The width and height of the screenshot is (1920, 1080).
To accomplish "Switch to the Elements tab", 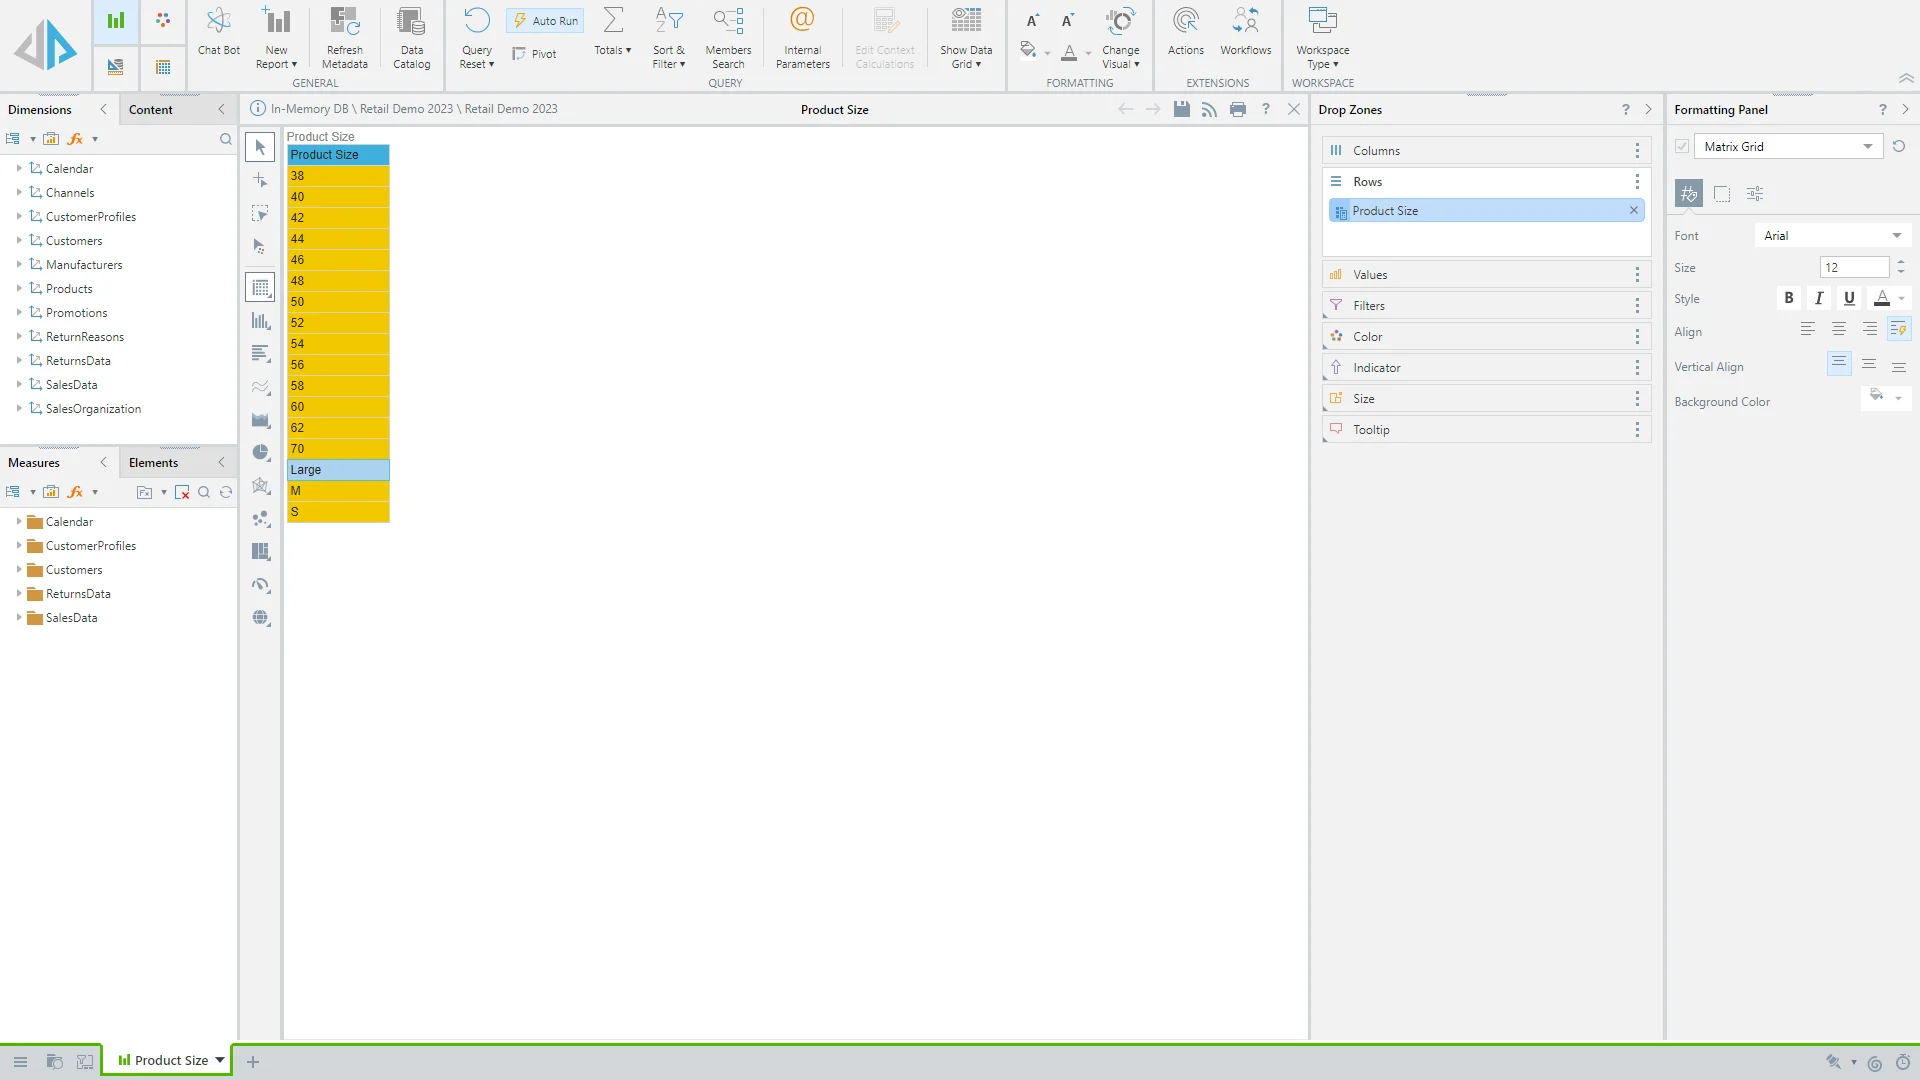I will click(x=153, y=463).
